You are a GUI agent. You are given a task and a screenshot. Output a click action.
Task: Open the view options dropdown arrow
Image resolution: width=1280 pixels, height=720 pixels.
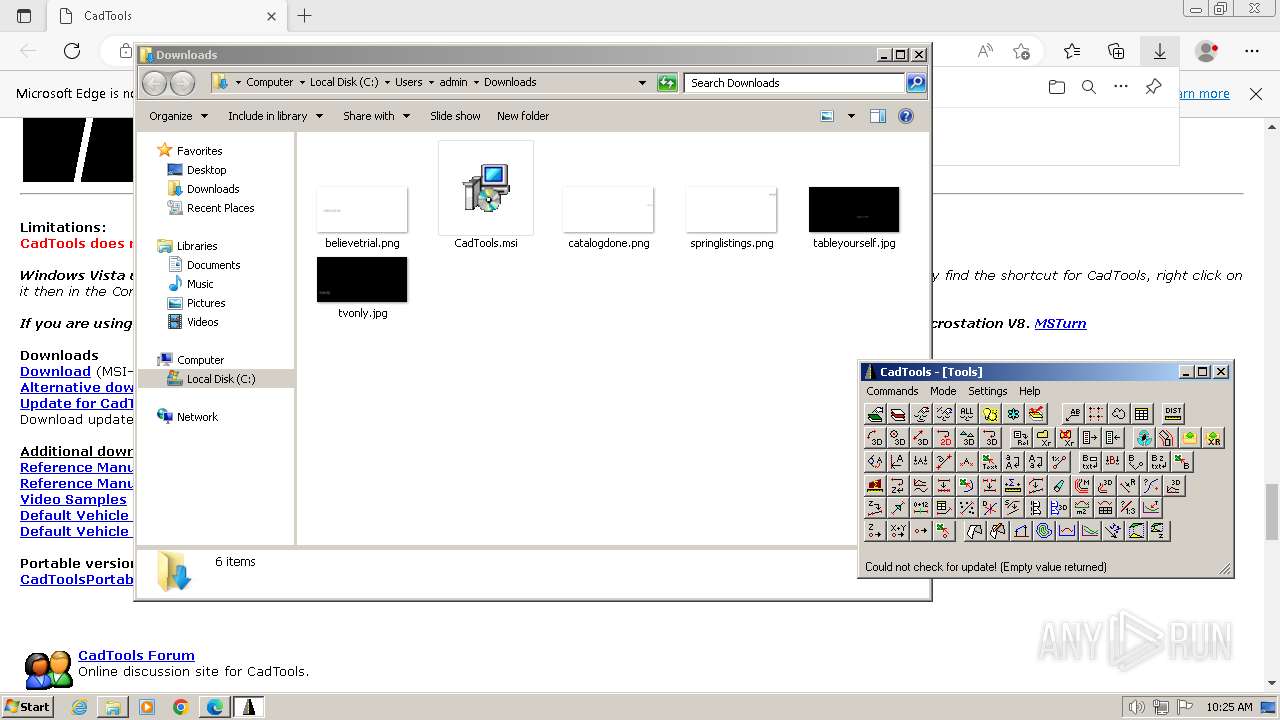tap(851, 116)
